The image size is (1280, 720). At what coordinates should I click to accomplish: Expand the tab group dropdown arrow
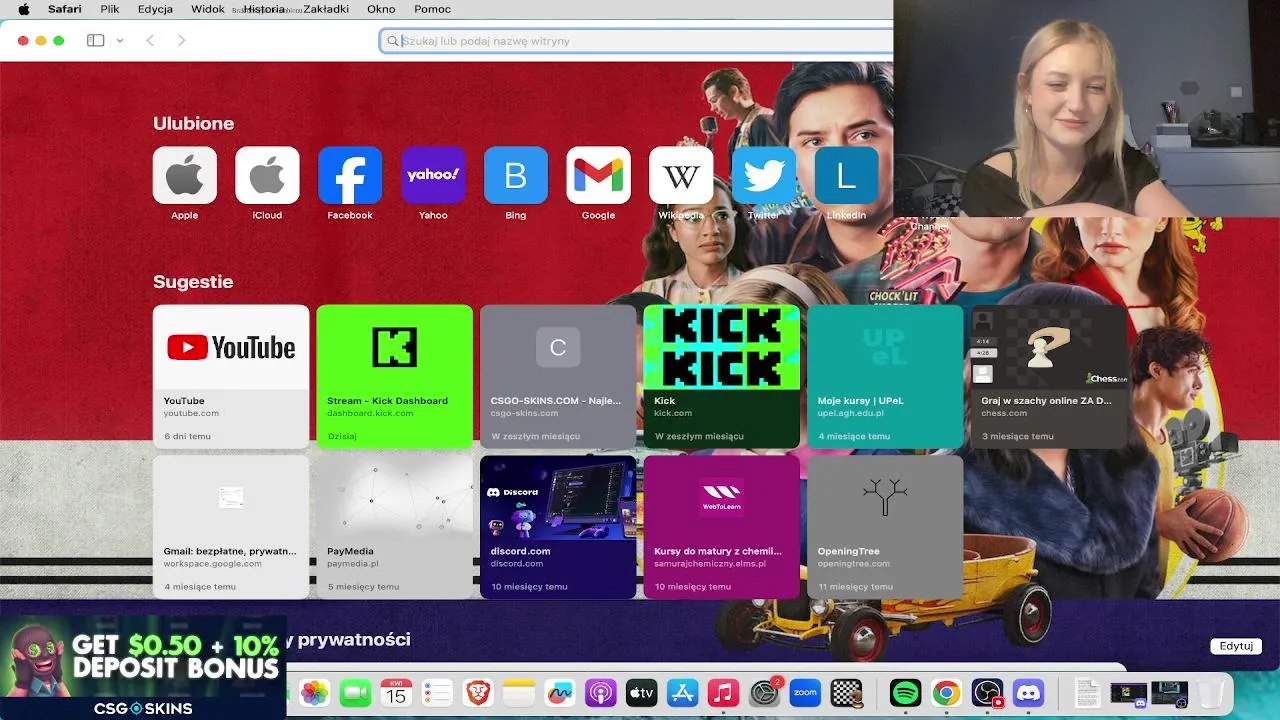pos(119,40)
